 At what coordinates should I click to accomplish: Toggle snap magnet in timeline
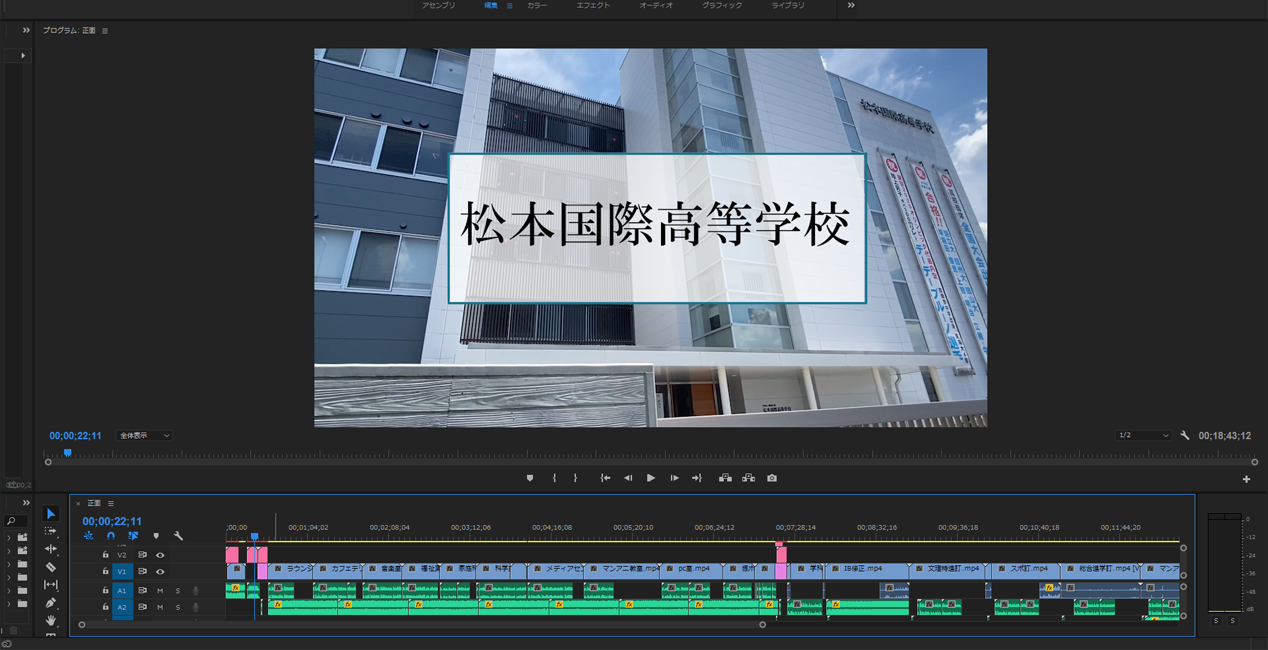(111, 536)
